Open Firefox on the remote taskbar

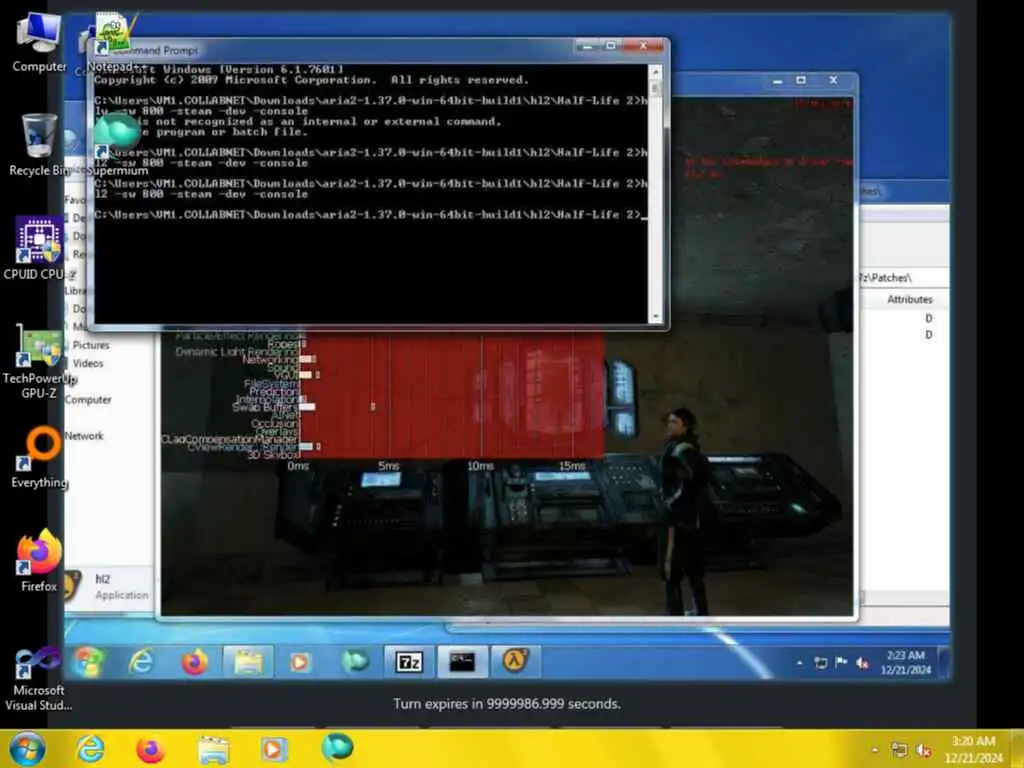tap(194, 662)
